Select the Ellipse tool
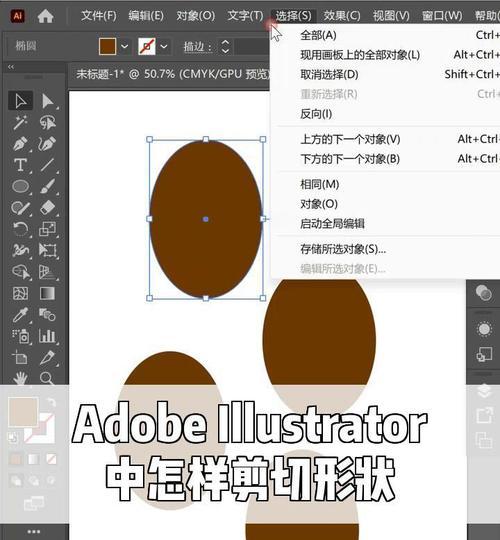The height and width of the screenshot is (540, 500). [x=20, y=186]
